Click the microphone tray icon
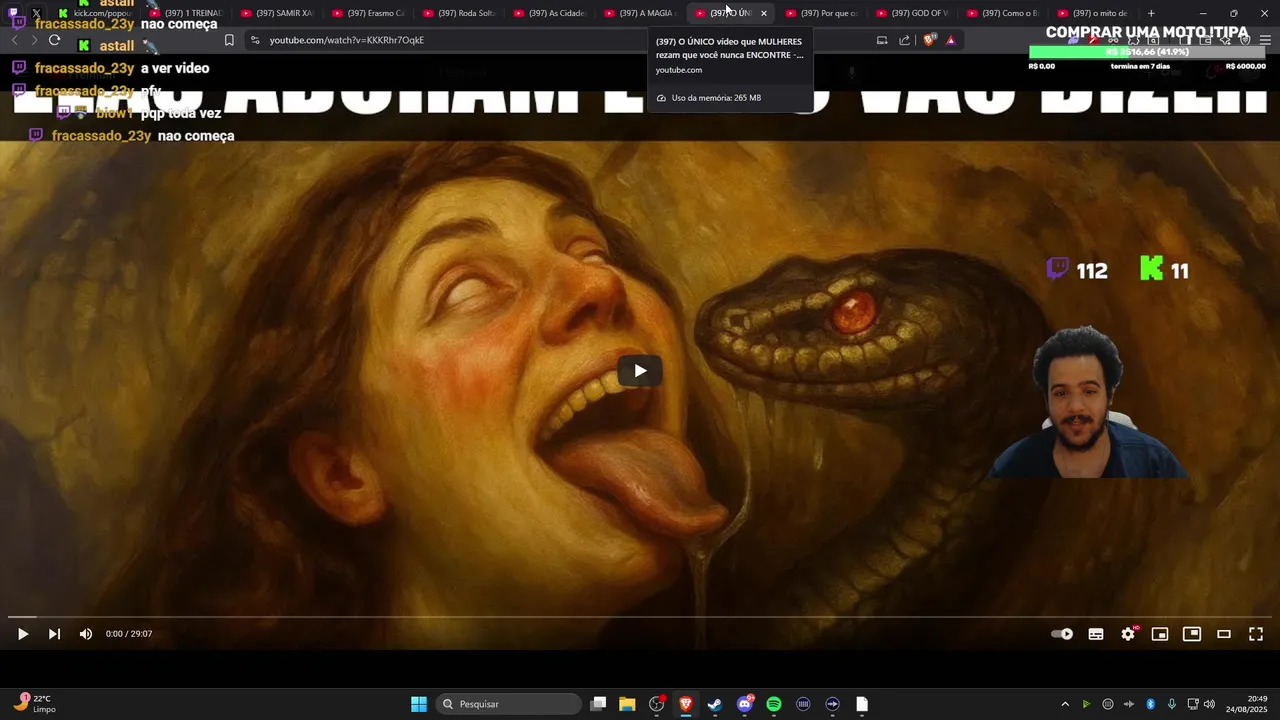The width and height of the screenshot is (1280, 720). [x=1171, y=704]
